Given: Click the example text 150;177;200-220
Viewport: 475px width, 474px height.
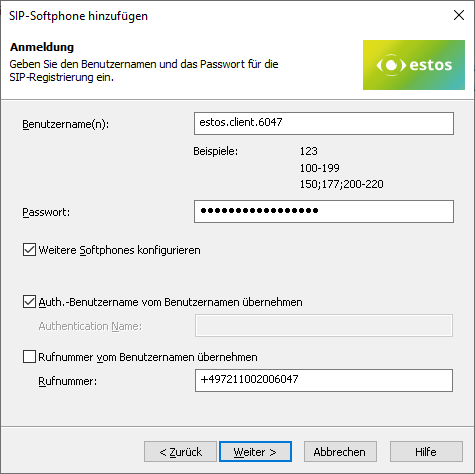Looking at the screenshot, I should 342,184.
